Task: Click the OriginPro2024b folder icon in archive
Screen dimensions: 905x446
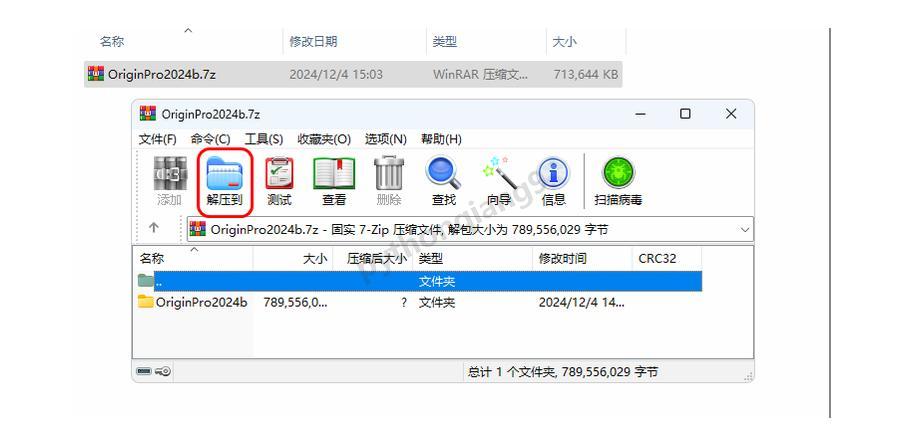Action: click(x=146, y=302)
